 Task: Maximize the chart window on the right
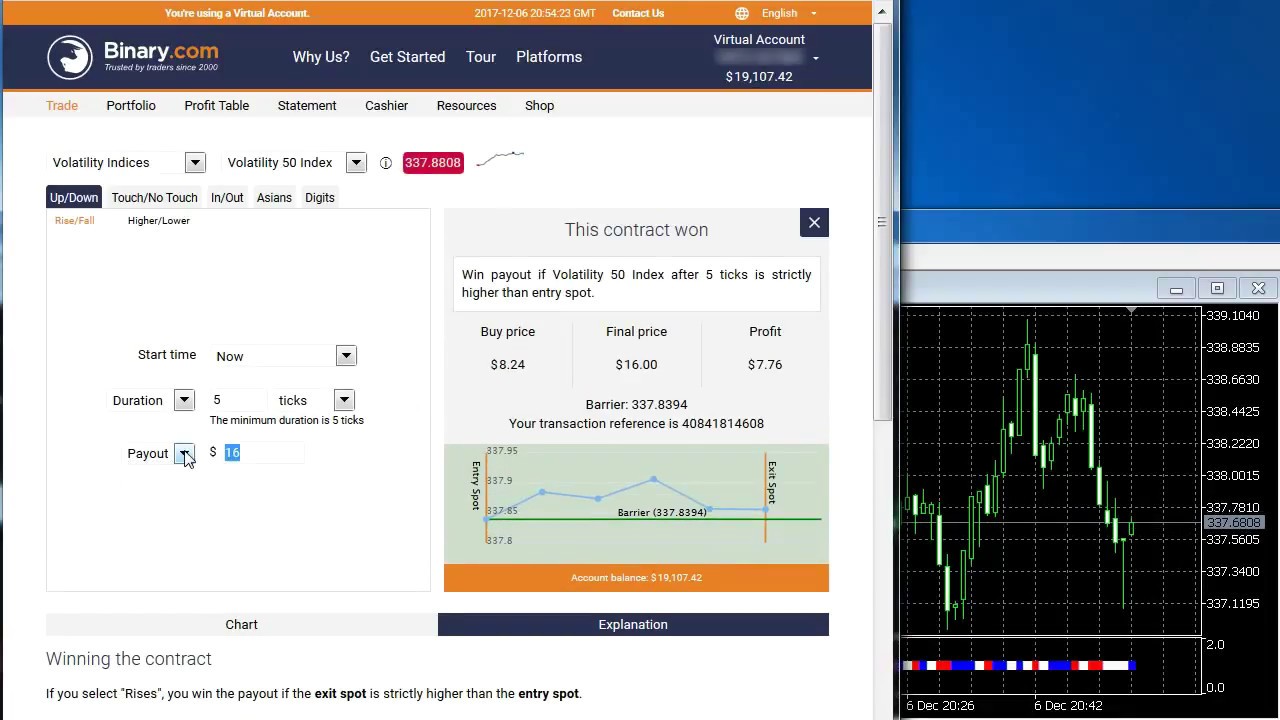tap(1217, 289)
